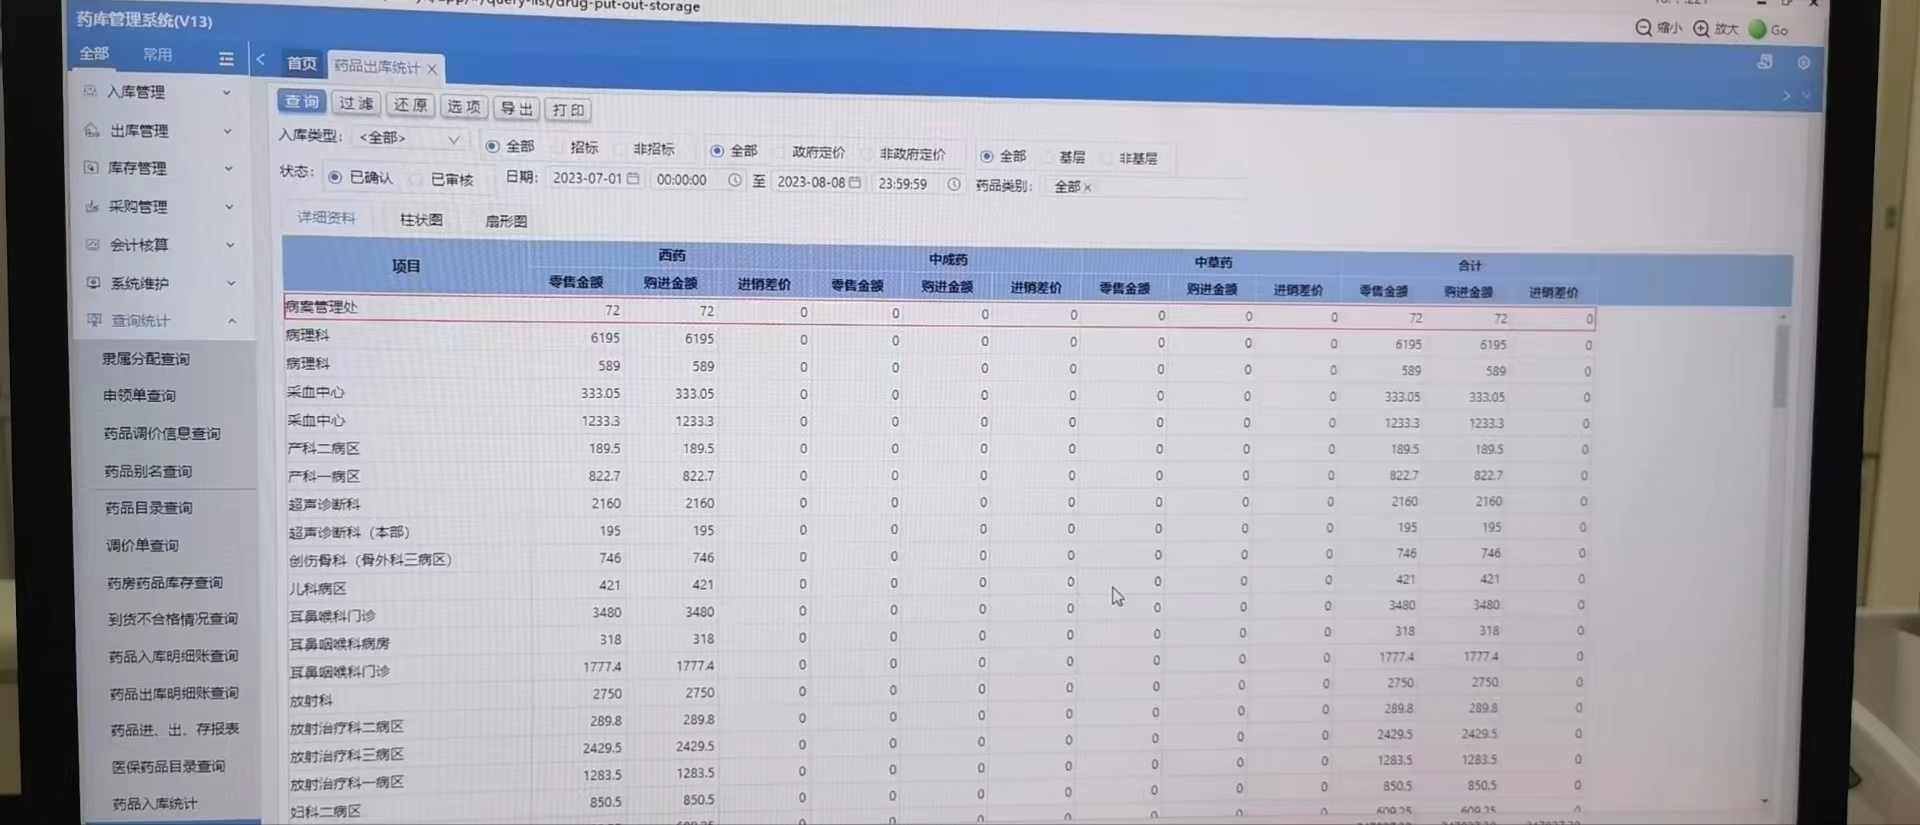Screen dimensions: 1920x825
Task: Click the start date field 2023-07-01
Action: pyautogui.click(x=595, y=178)
